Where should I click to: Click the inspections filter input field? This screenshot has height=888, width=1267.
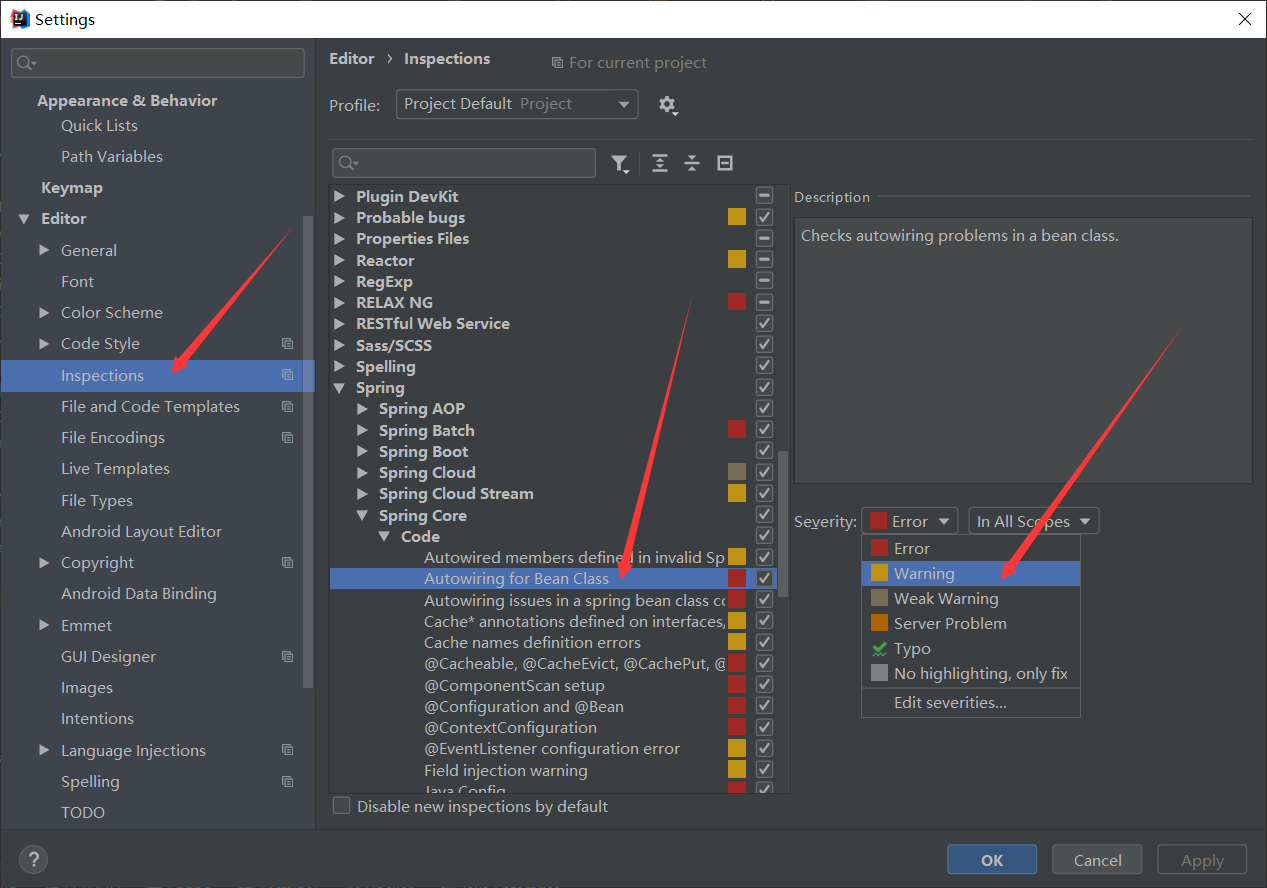coord(464,163)
